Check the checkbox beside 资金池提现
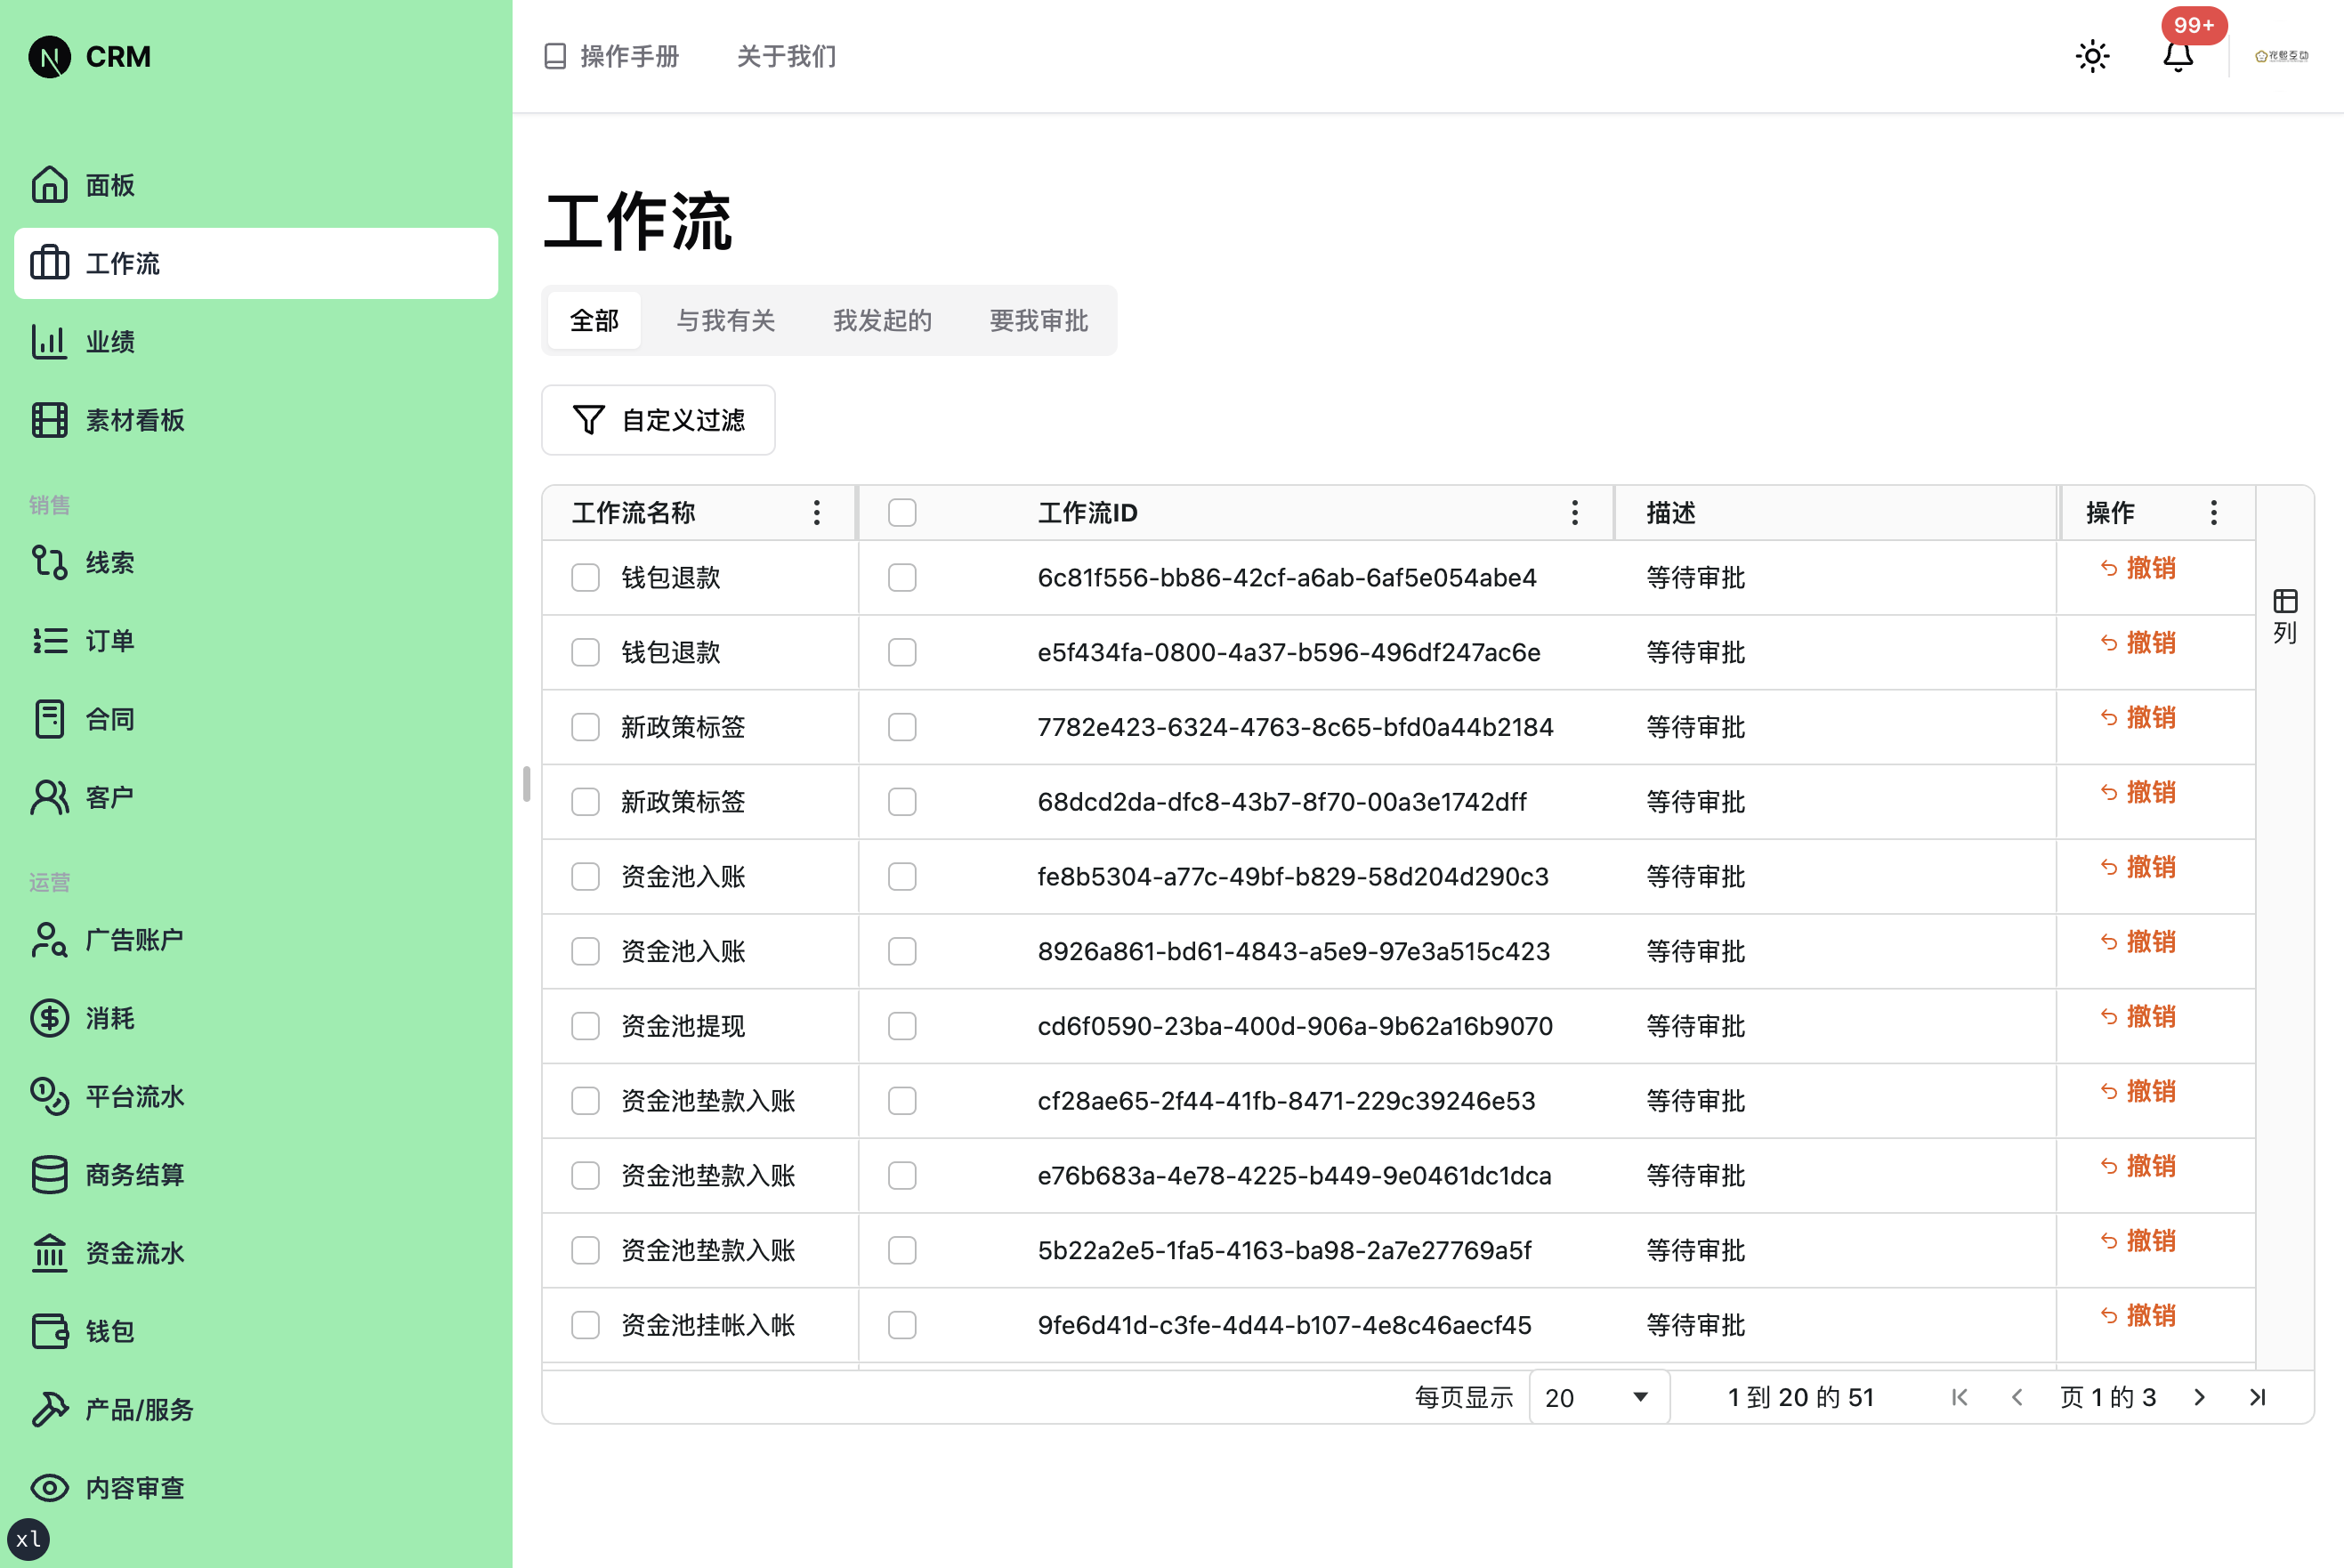The width and height of the screenshot is (2344, 1568). [x=585, y=1025]
